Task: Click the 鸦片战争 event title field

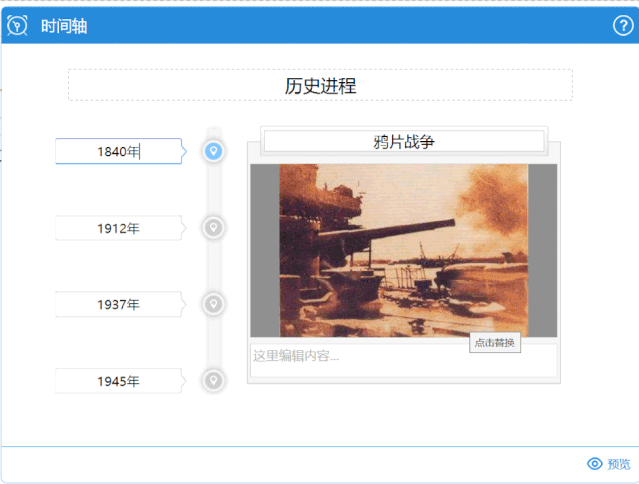Action: tap(403, 142)
